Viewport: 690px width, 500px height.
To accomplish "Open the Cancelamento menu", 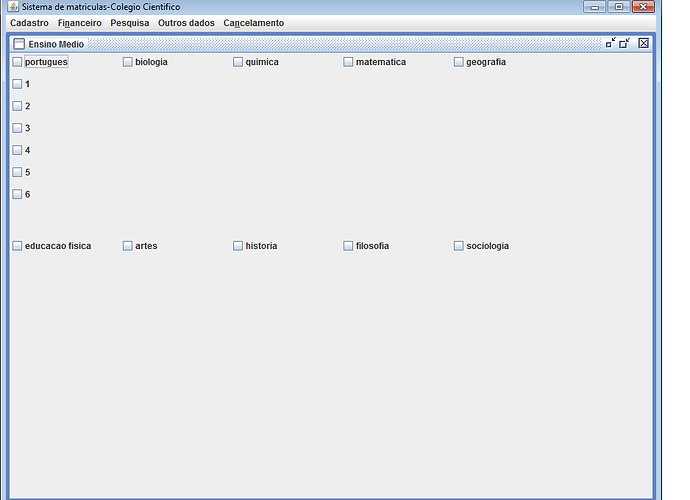I will point(253,23).
